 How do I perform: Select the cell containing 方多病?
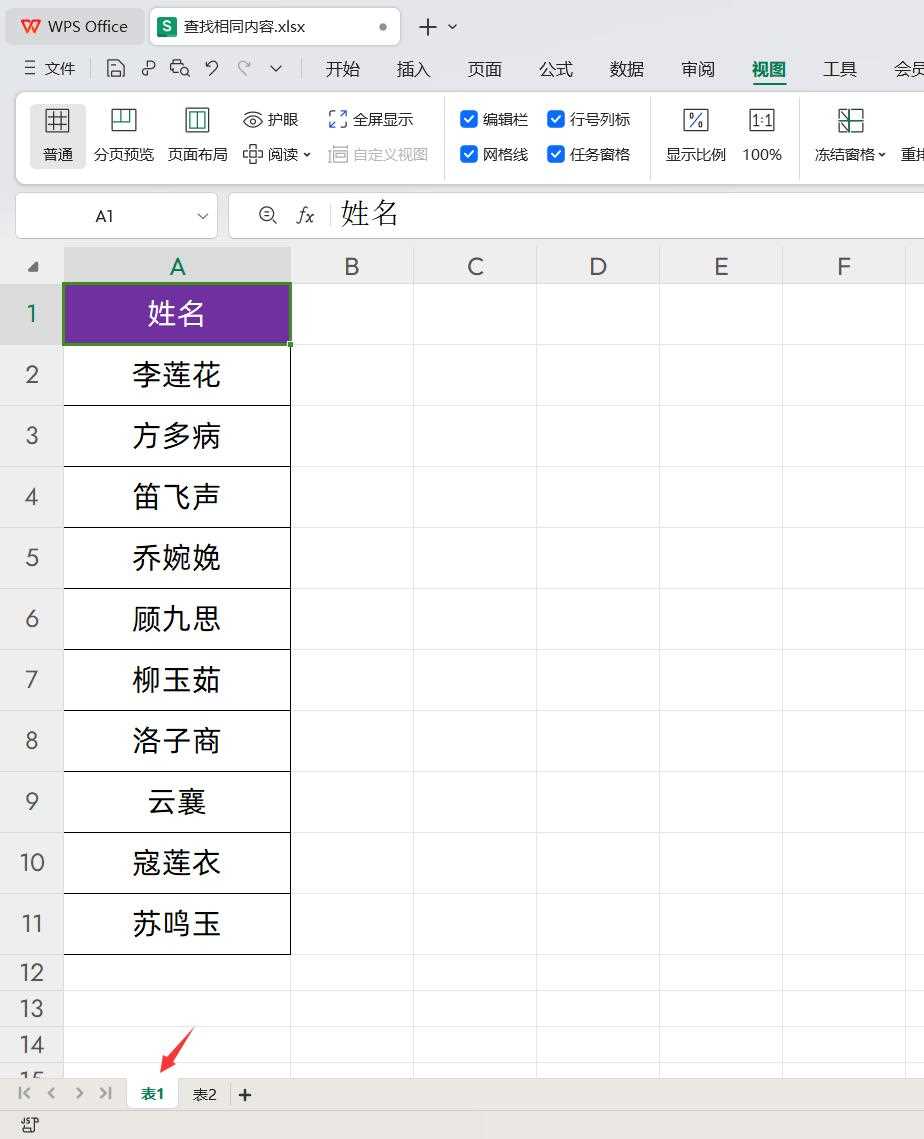tap(177, 436)
